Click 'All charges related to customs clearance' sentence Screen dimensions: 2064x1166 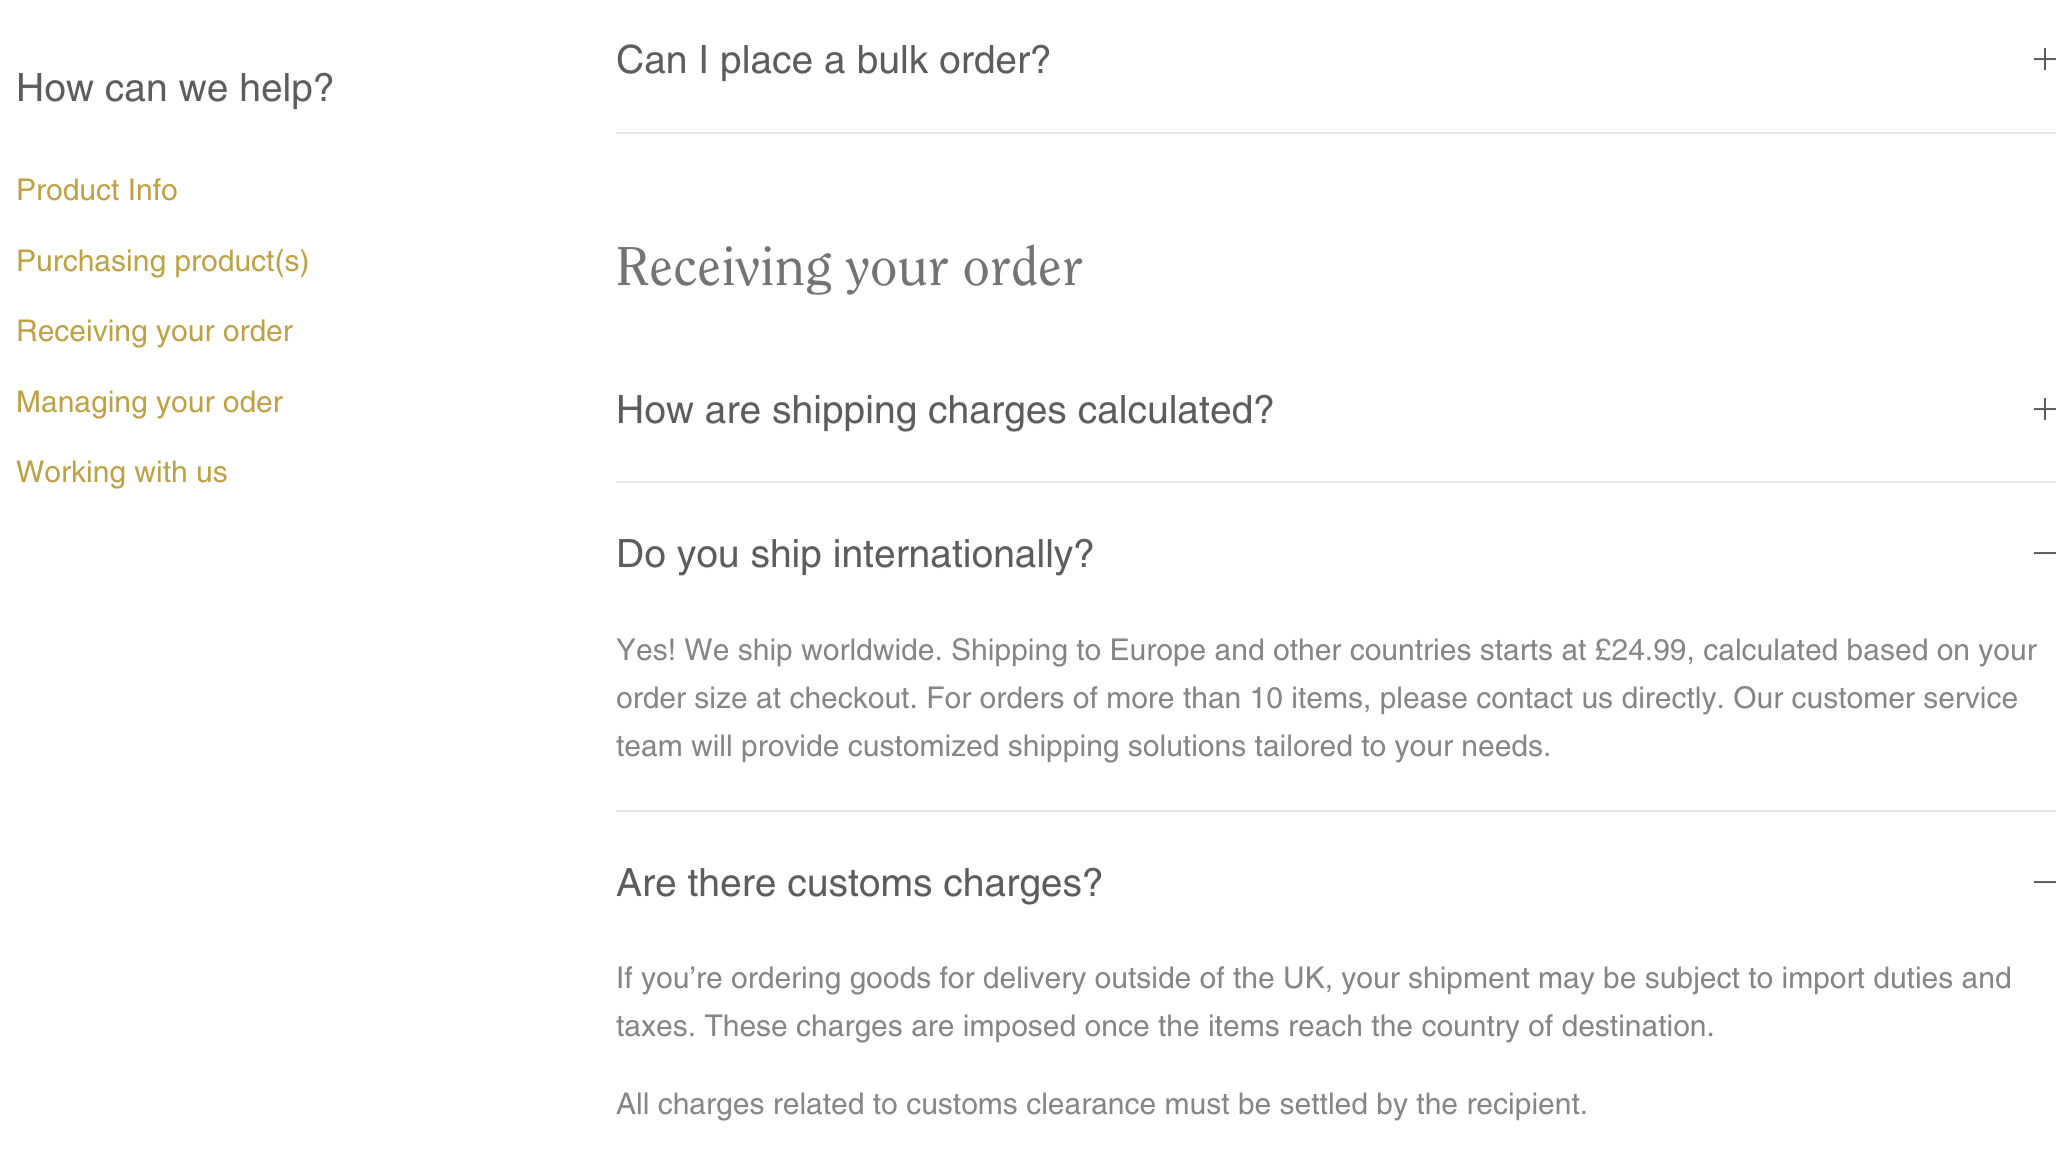tap(1101, 1104)
